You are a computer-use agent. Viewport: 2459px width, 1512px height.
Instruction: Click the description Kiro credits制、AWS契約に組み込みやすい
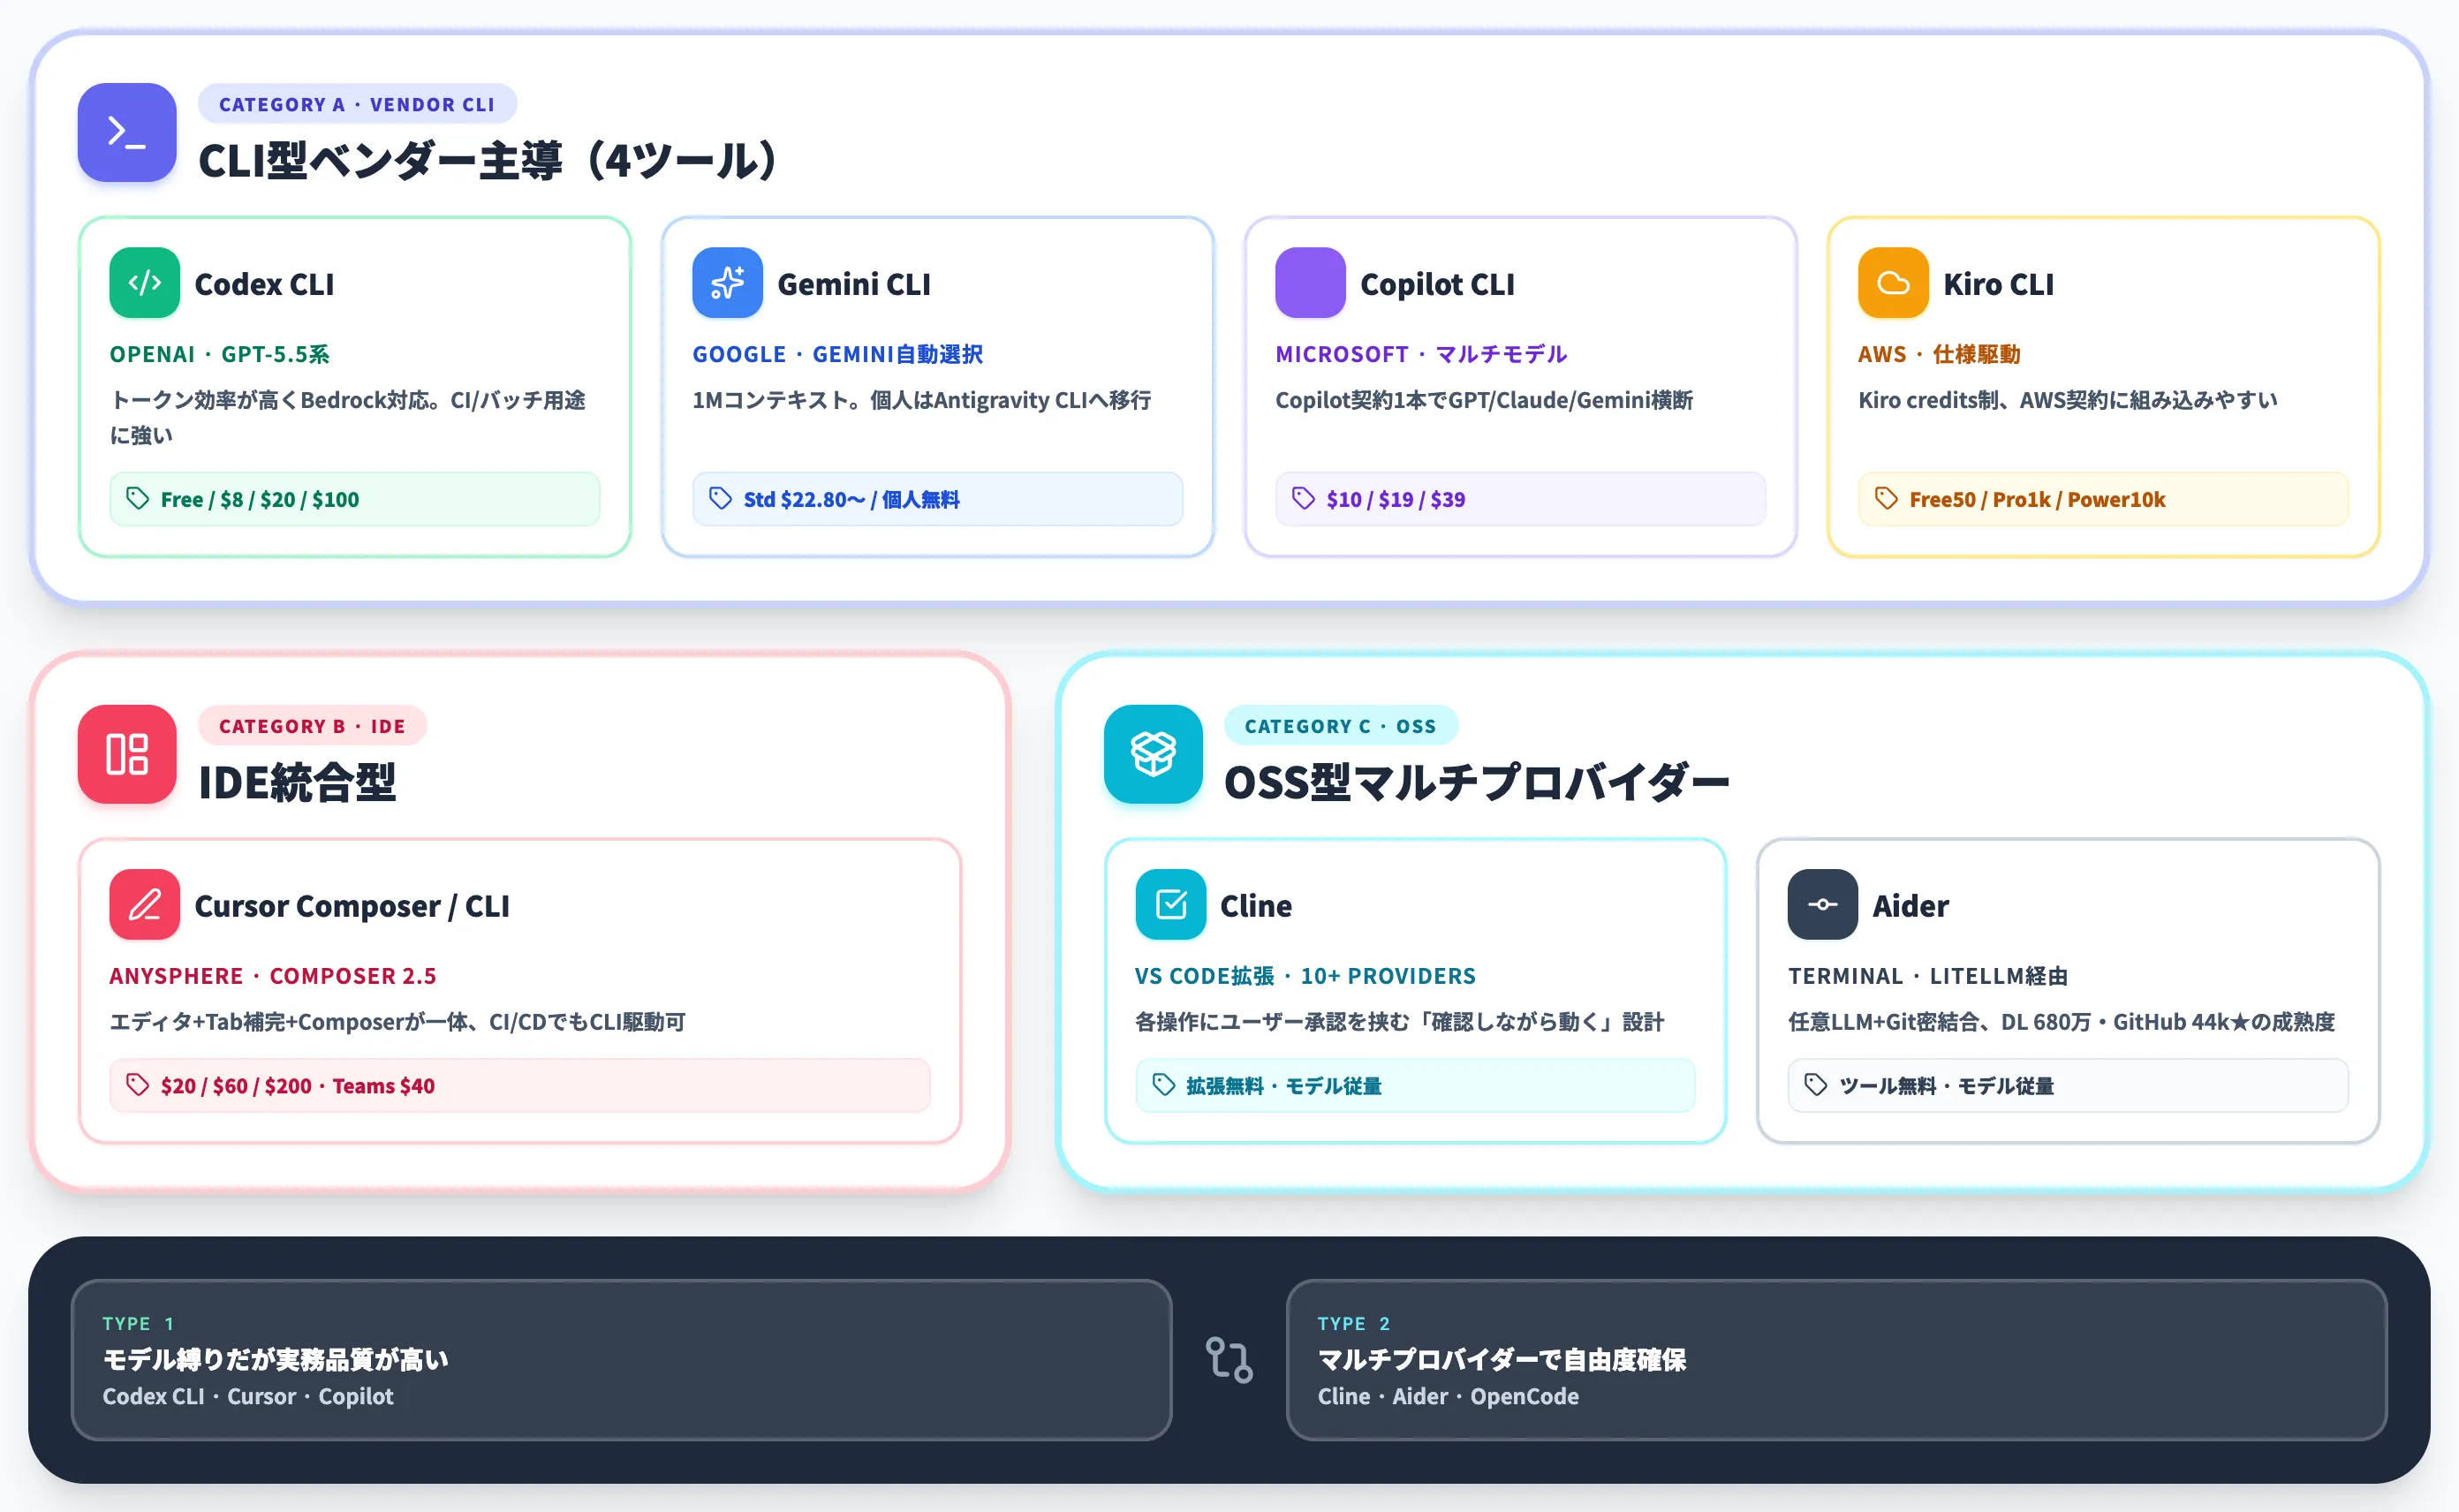pyautogui.click(x=2068, y=400)
